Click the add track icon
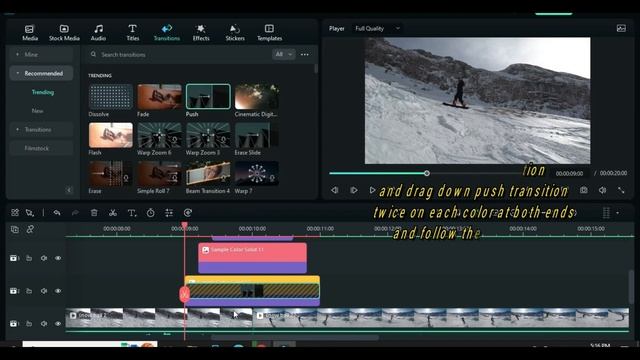 coord(15,229)
